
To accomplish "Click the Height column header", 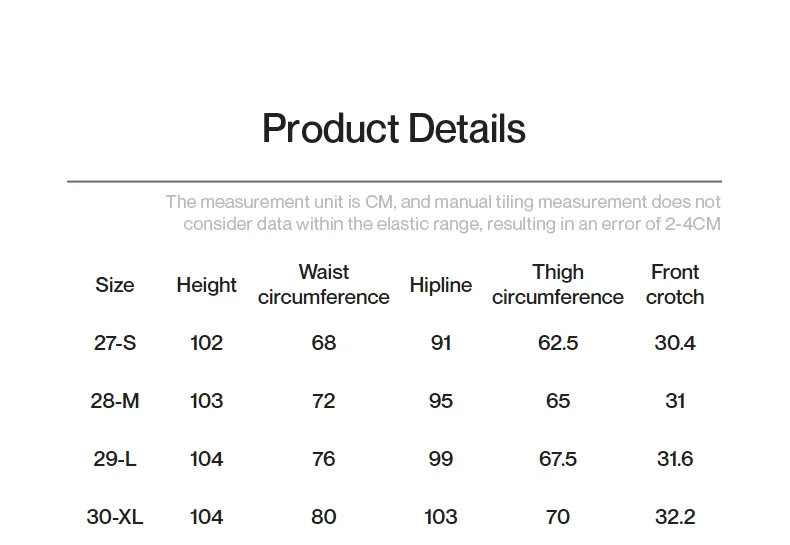I will click(207, 285).
